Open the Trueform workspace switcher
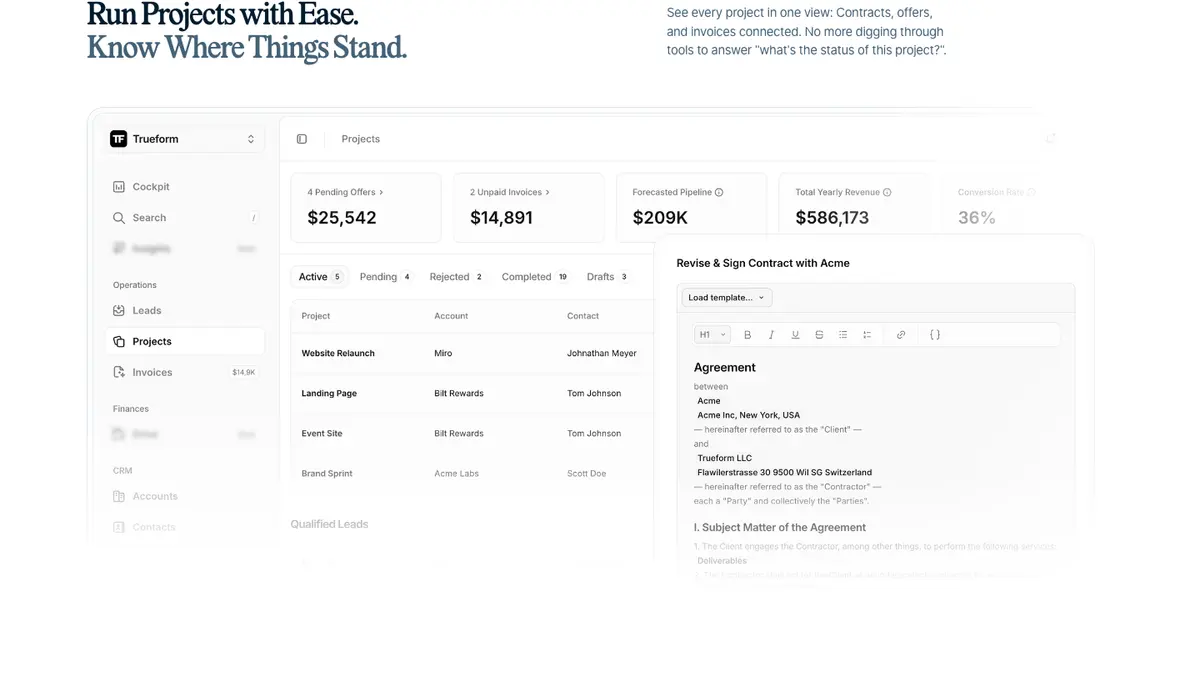Screen dimensions: 1200x683 186,139
